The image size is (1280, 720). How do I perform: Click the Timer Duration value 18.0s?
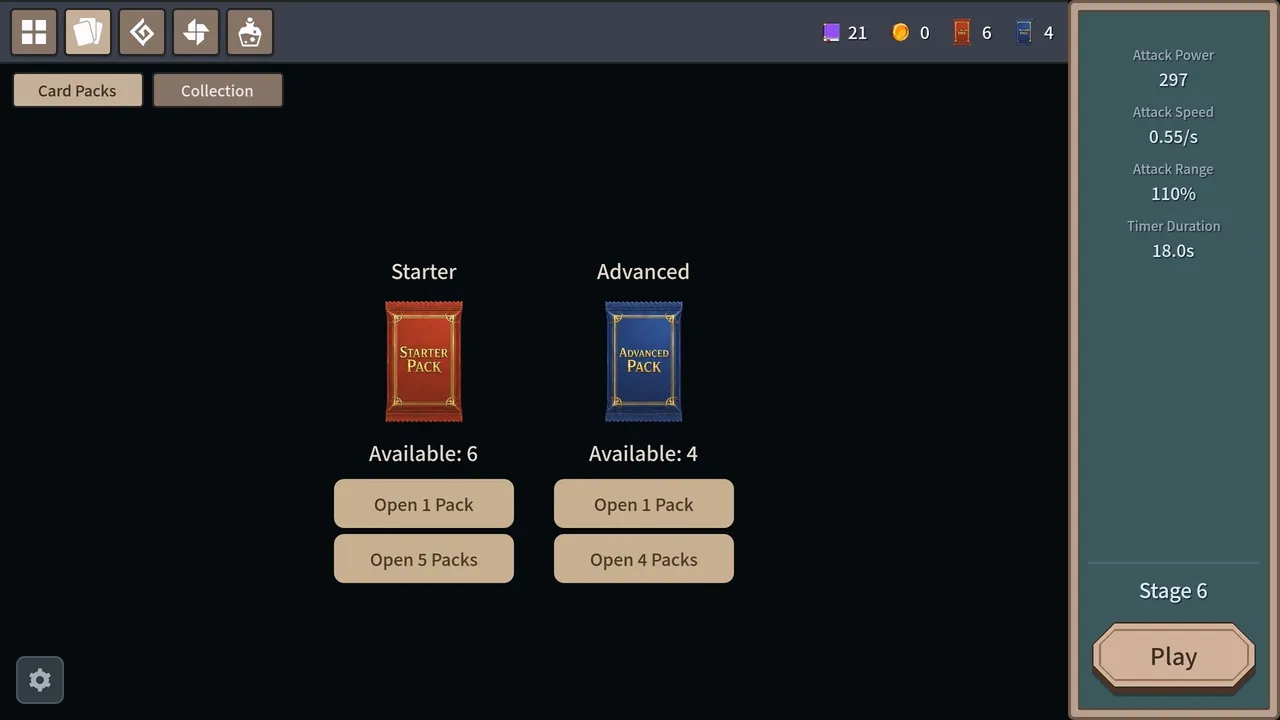[1173, 251]
